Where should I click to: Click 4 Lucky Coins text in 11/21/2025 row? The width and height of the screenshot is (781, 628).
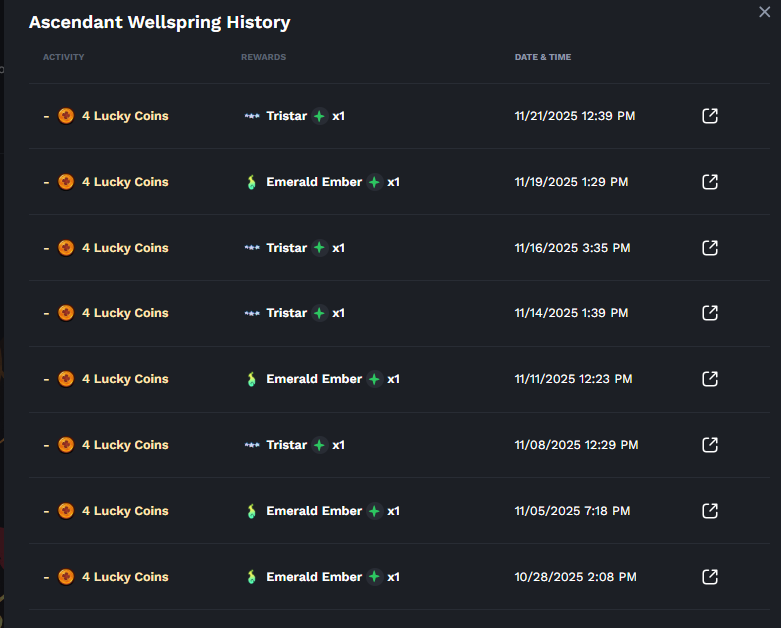125,116
